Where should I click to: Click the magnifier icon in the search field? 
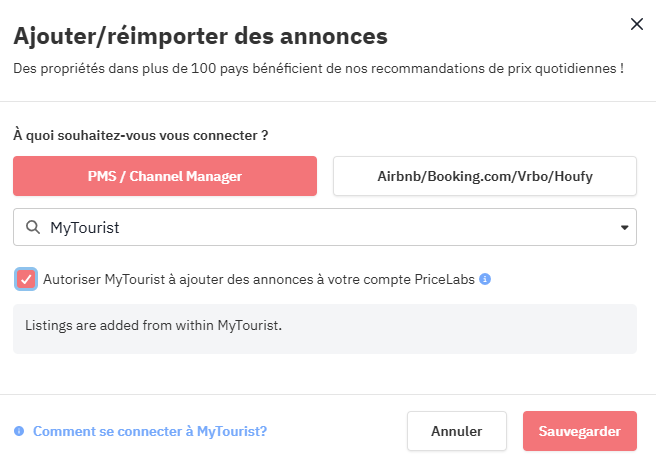32,228
